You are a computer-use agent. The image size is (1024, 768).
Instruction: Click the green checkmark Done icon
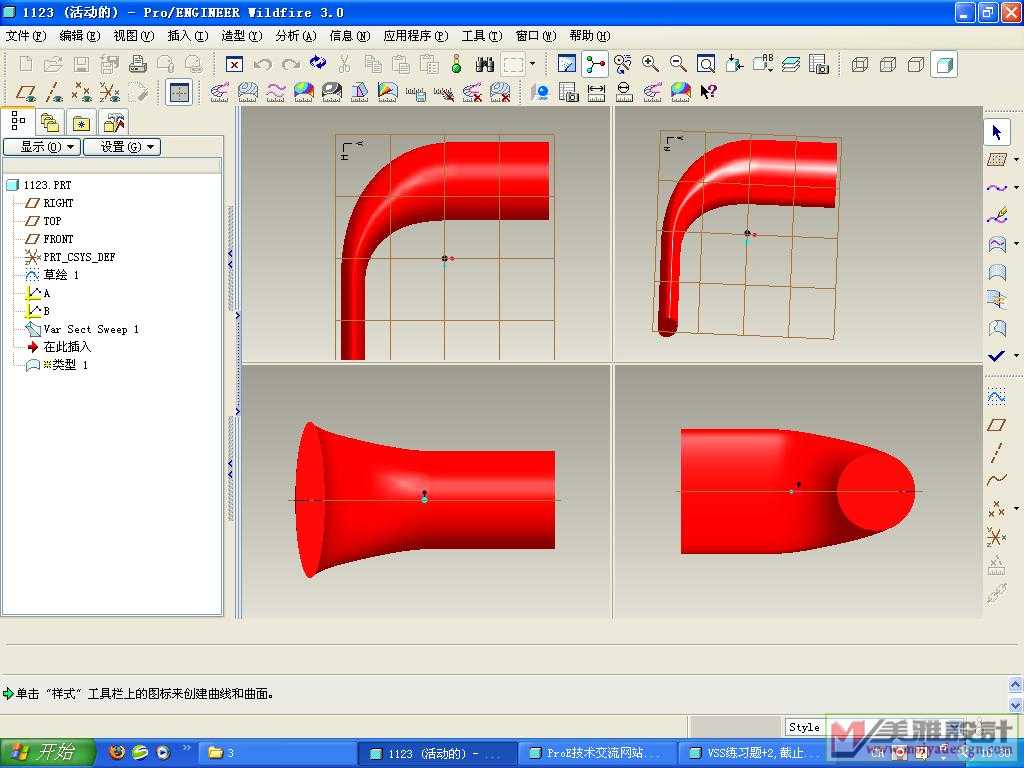tap(996, 356)
